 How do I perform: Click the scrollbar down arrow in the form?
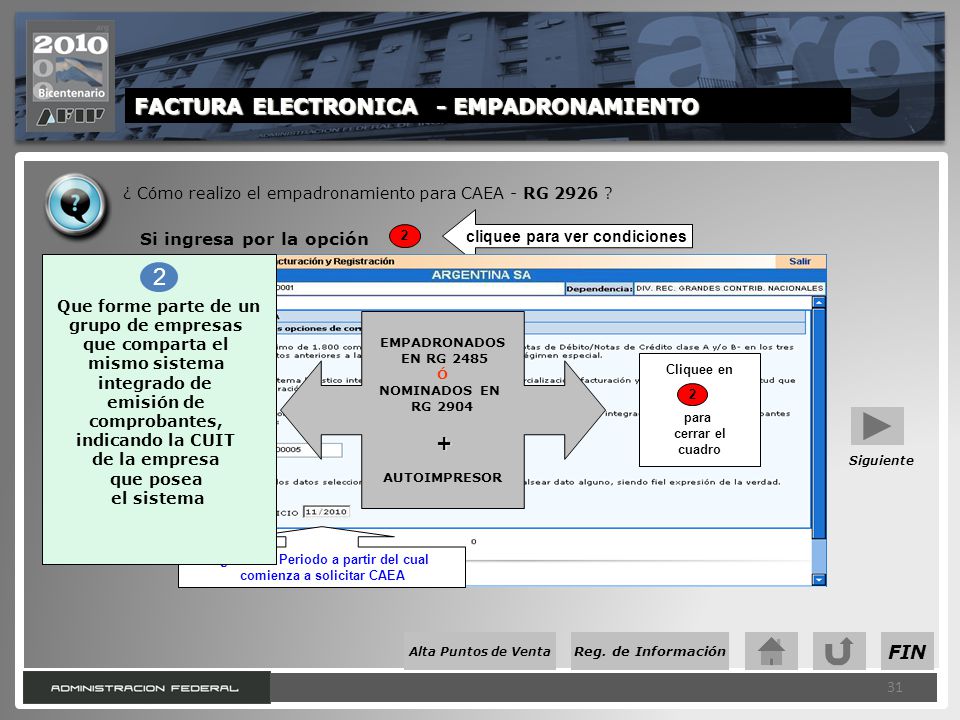(819, 579)
